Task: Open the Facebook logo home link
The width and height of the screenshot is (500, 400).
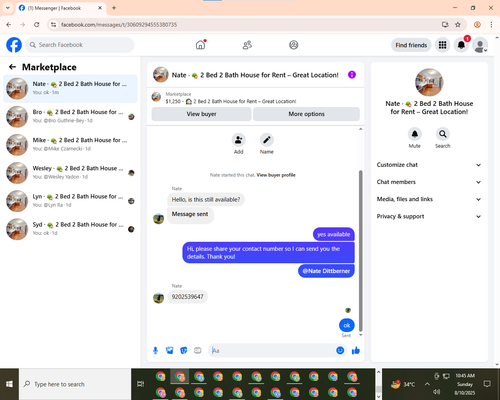Action: [x=14, y=45]
